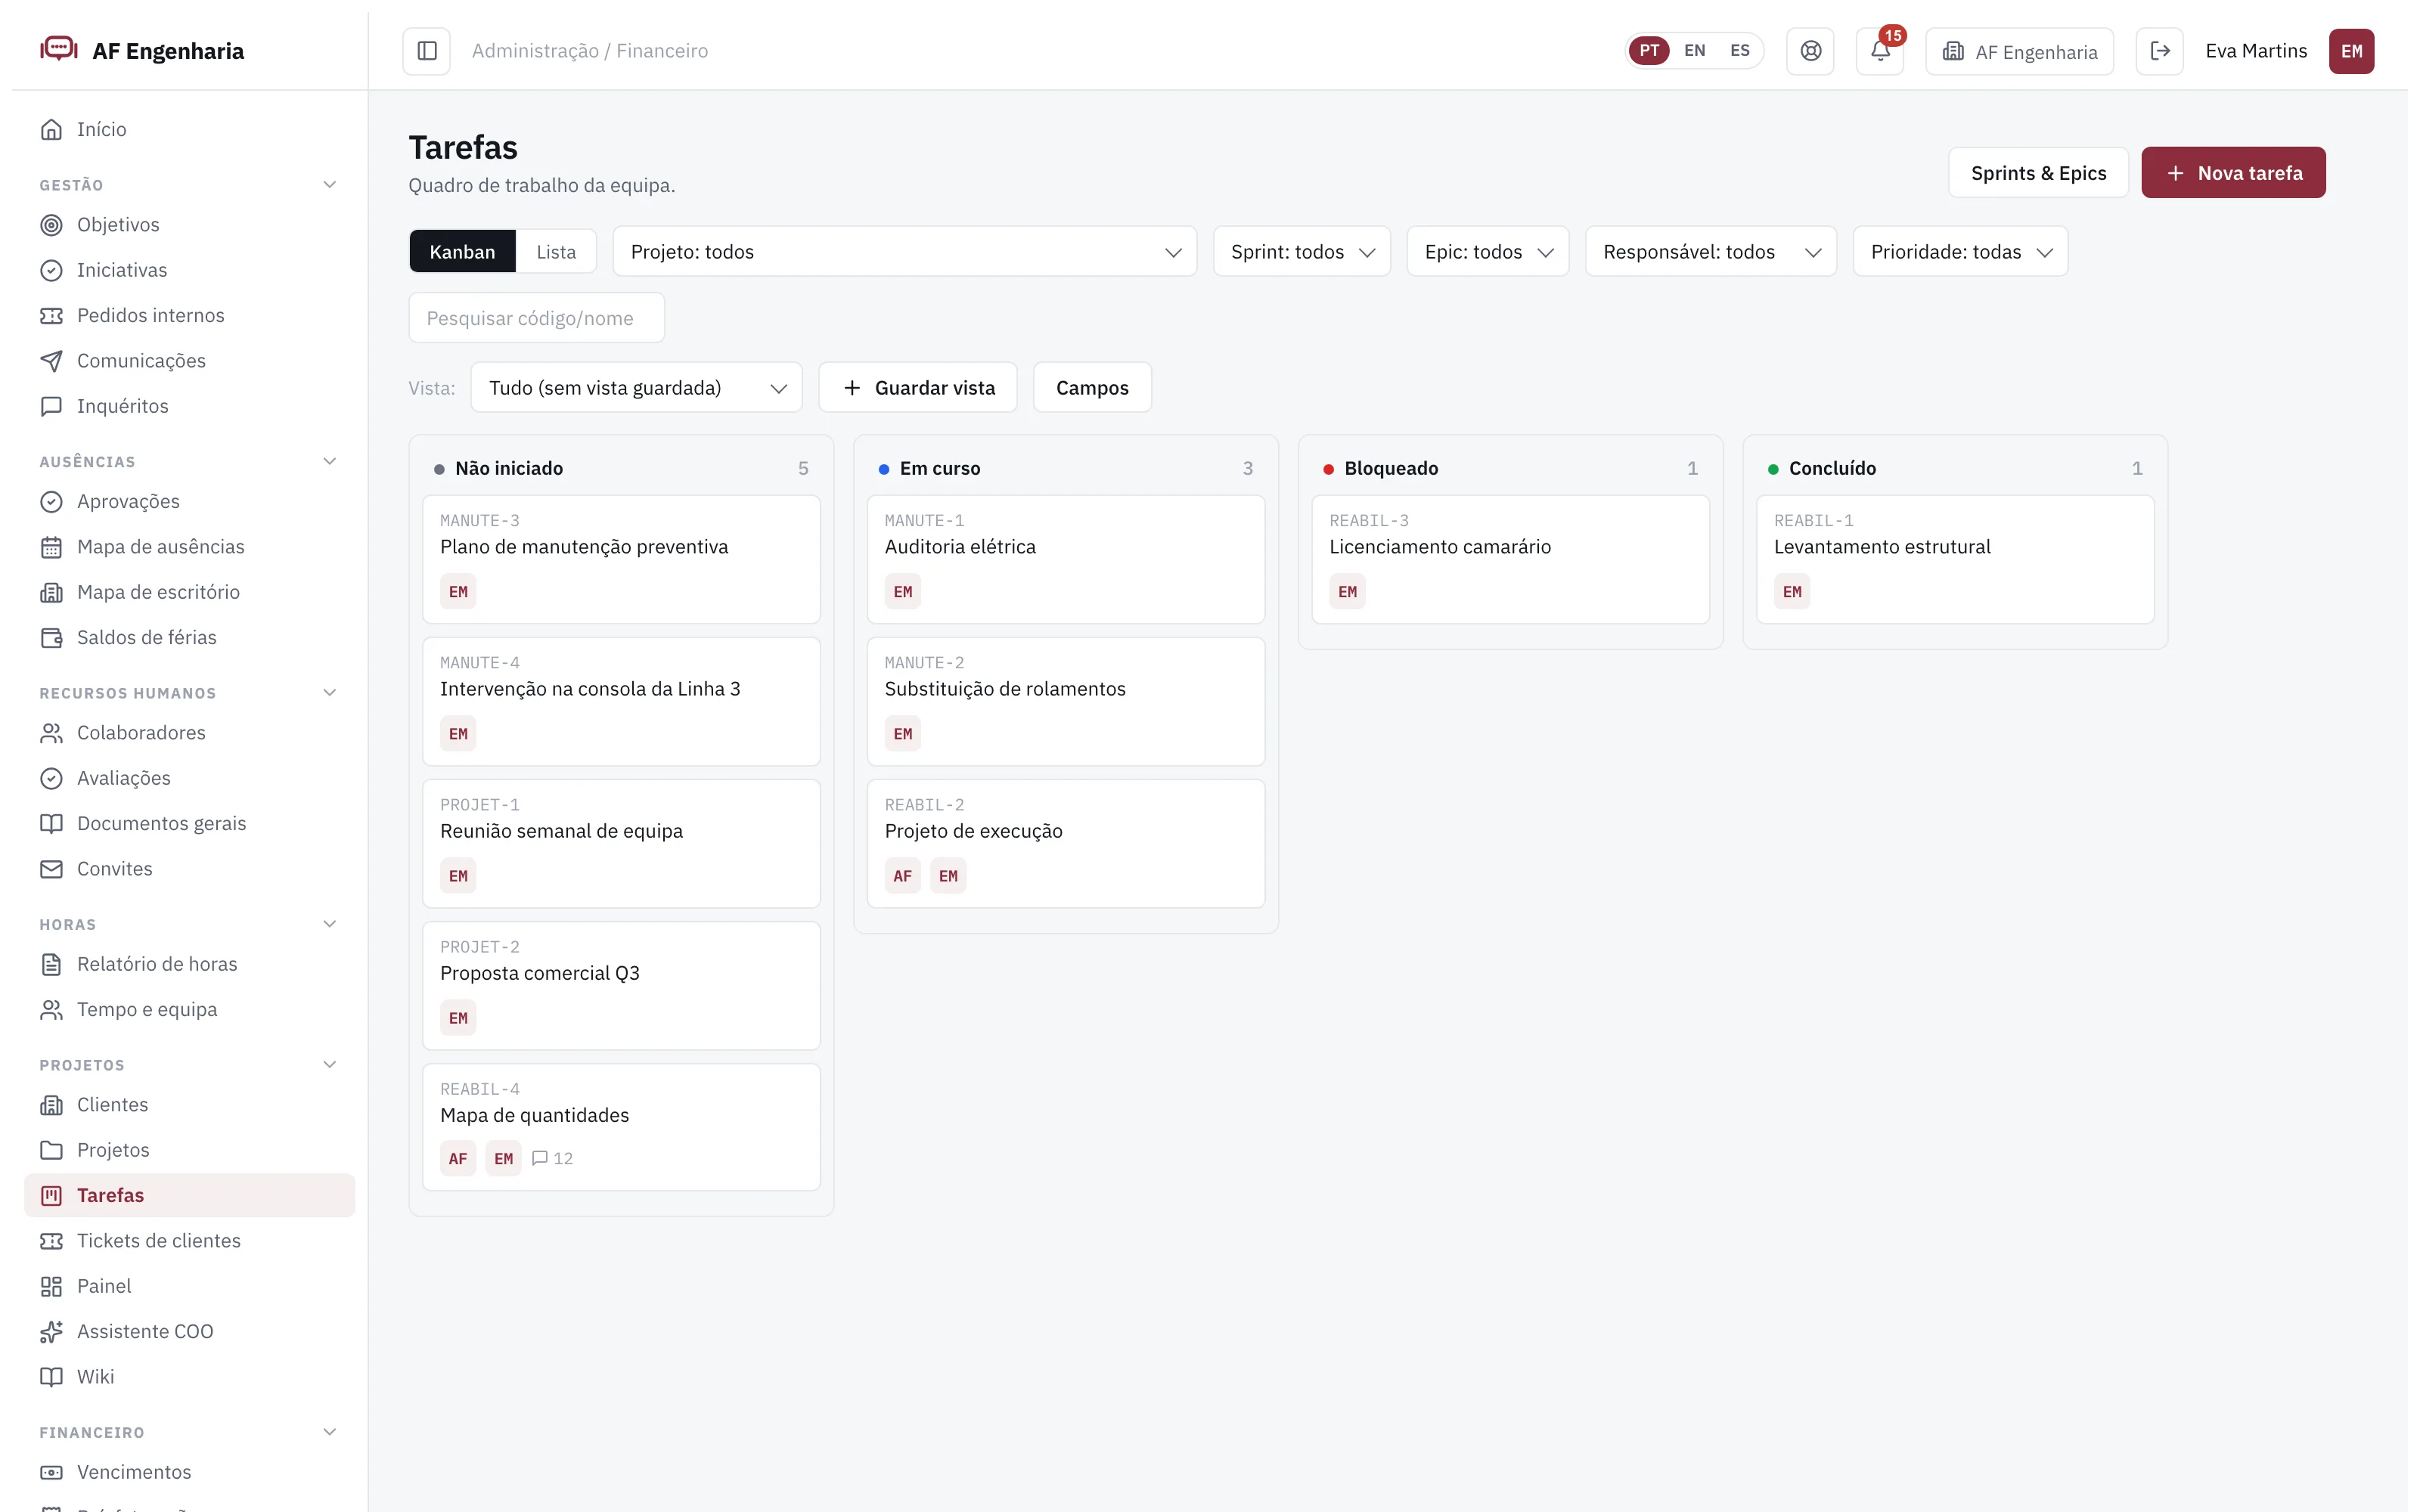This screenshot has height=1512, width=2420.
Task: Open Sprints & Epics
Action: click(x=2038, y=173)
